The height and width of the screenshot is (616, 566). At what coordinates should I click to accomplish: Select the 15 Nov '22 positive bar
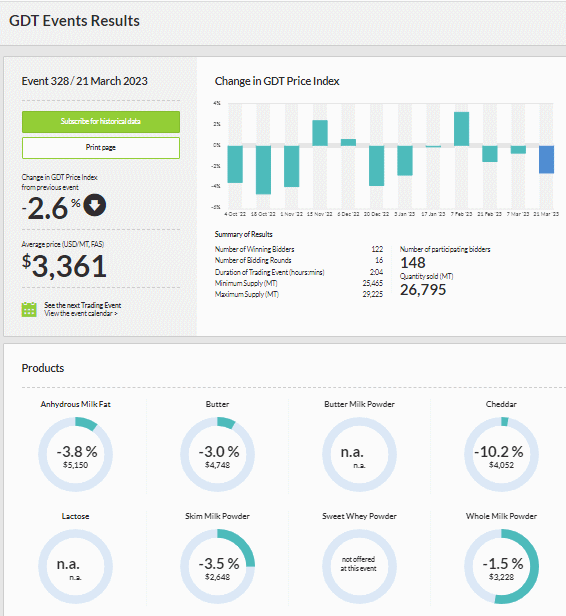320,133
